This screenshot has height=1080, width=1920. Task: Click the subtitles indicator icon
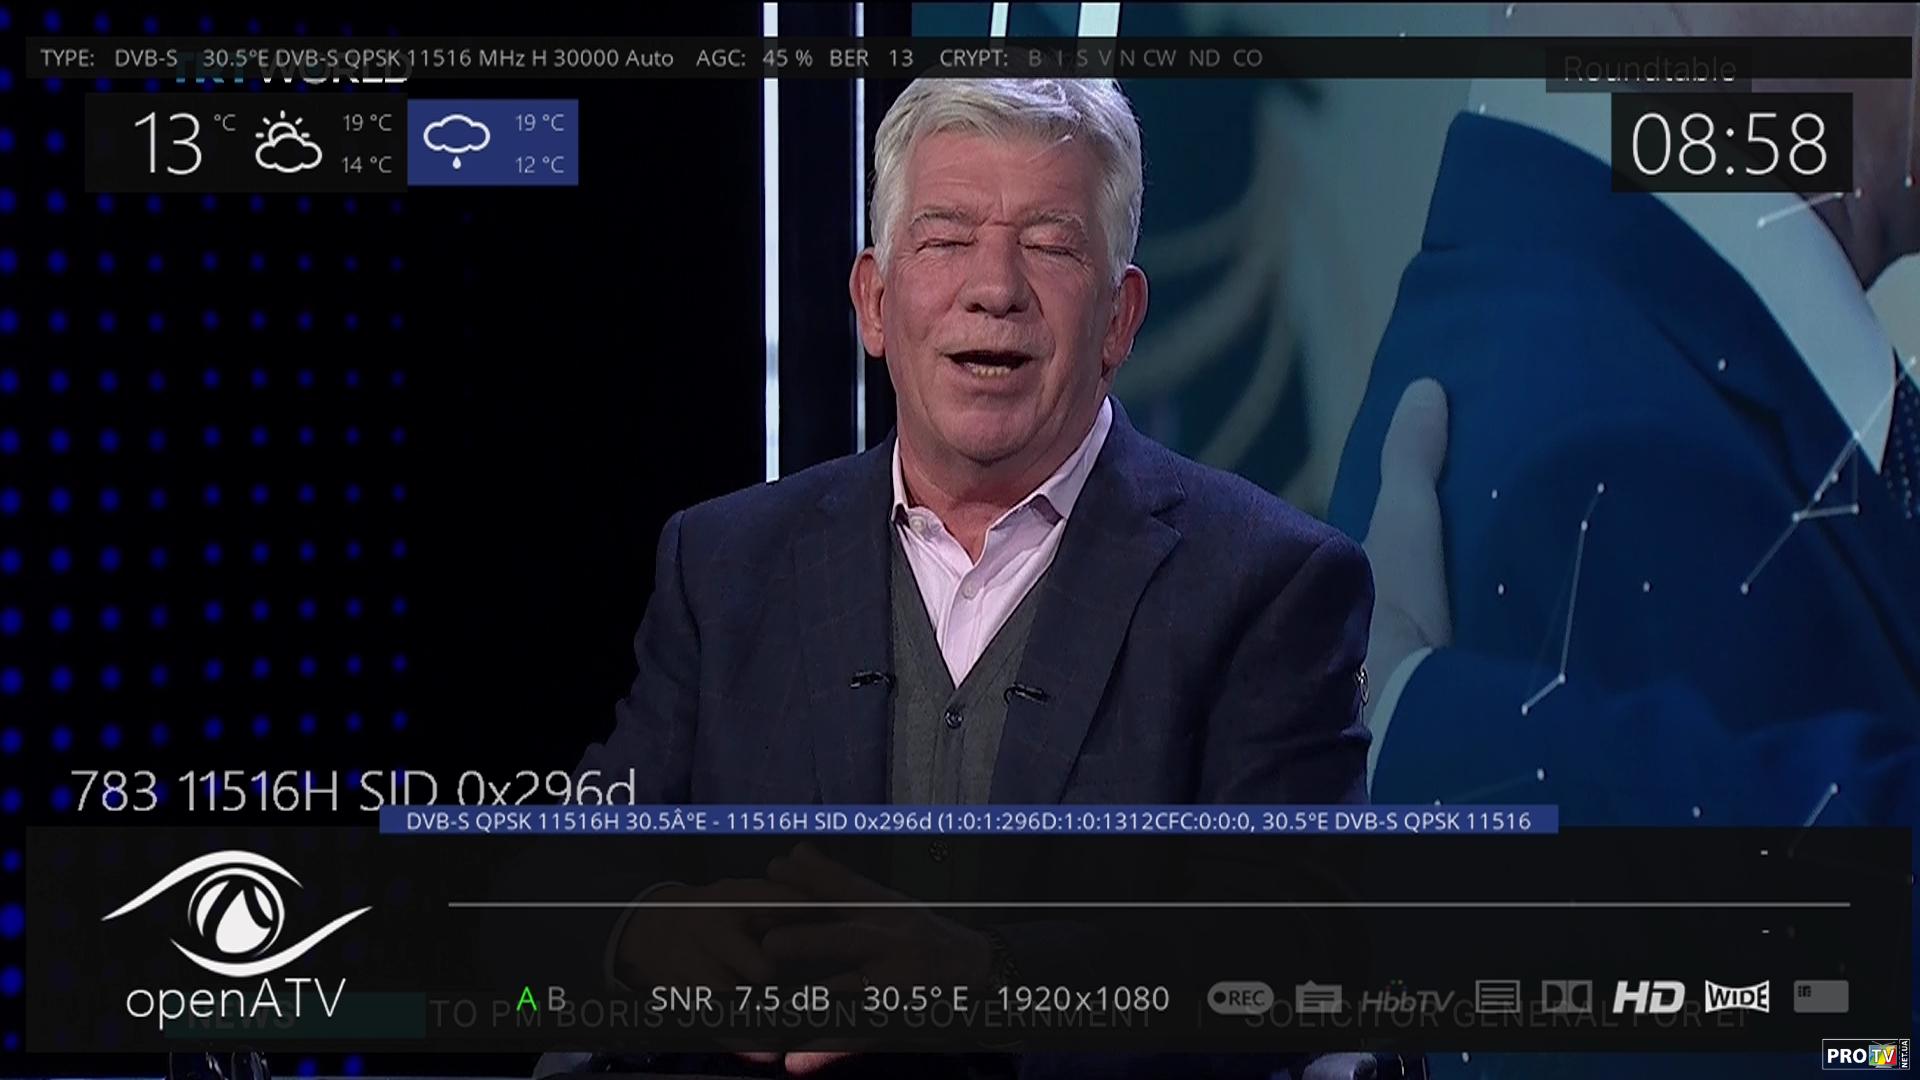1318,997
